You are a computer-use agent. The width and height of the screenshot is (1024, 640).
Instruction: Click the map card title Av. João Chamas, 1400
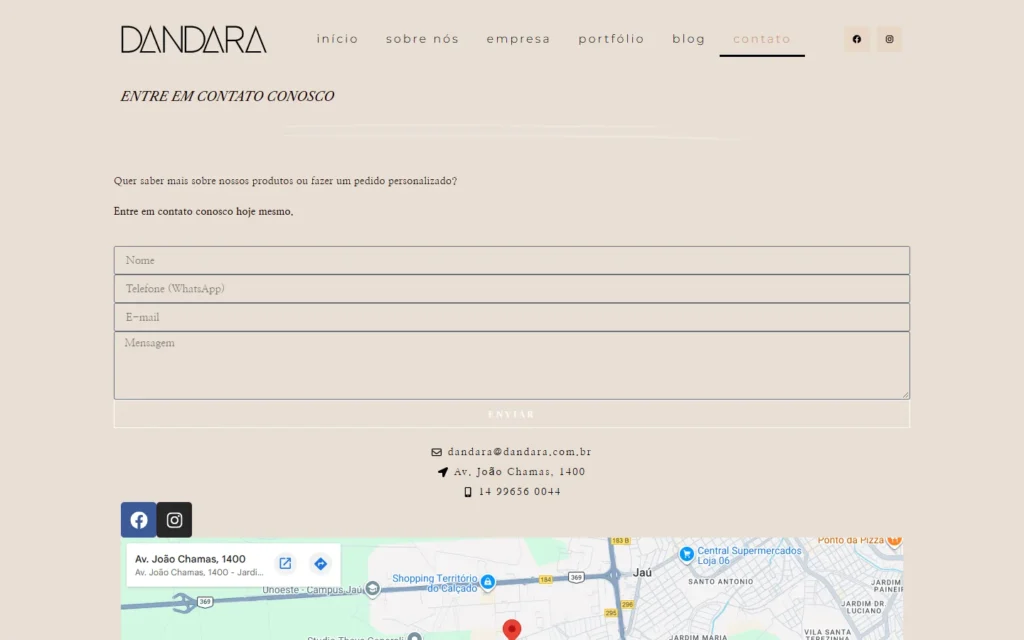coord(190,559)
